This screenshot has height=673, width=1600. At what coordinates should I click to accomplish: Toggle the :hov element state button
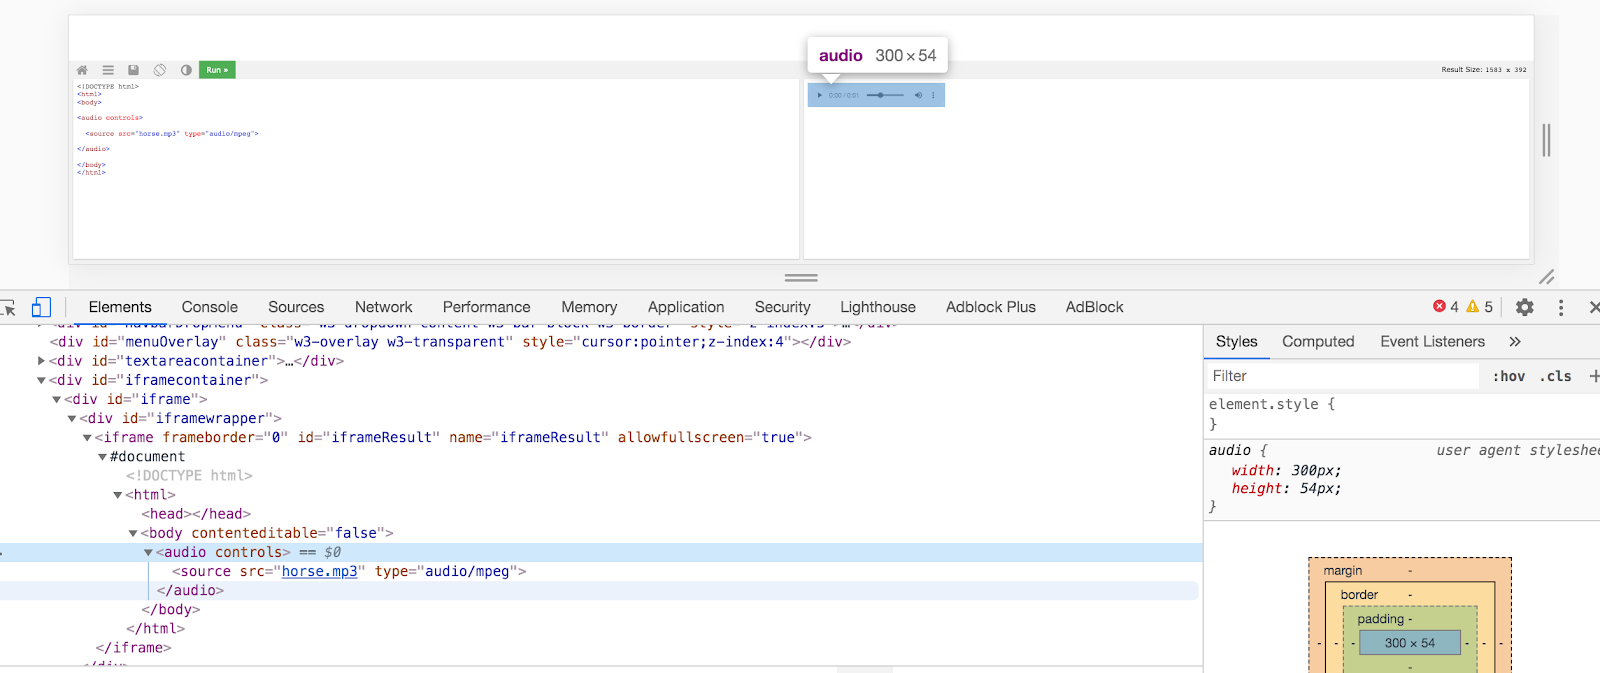(x=1509, y=376)
